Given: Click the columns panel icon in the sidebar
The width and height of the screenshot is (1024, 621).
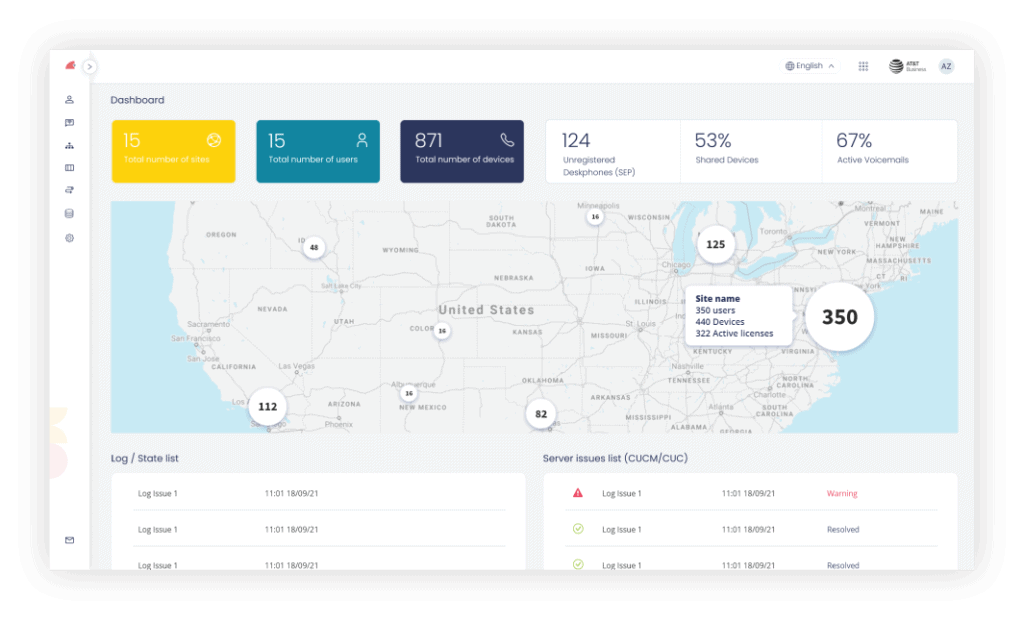Looking at the screenshot, I should click(69, 166).
